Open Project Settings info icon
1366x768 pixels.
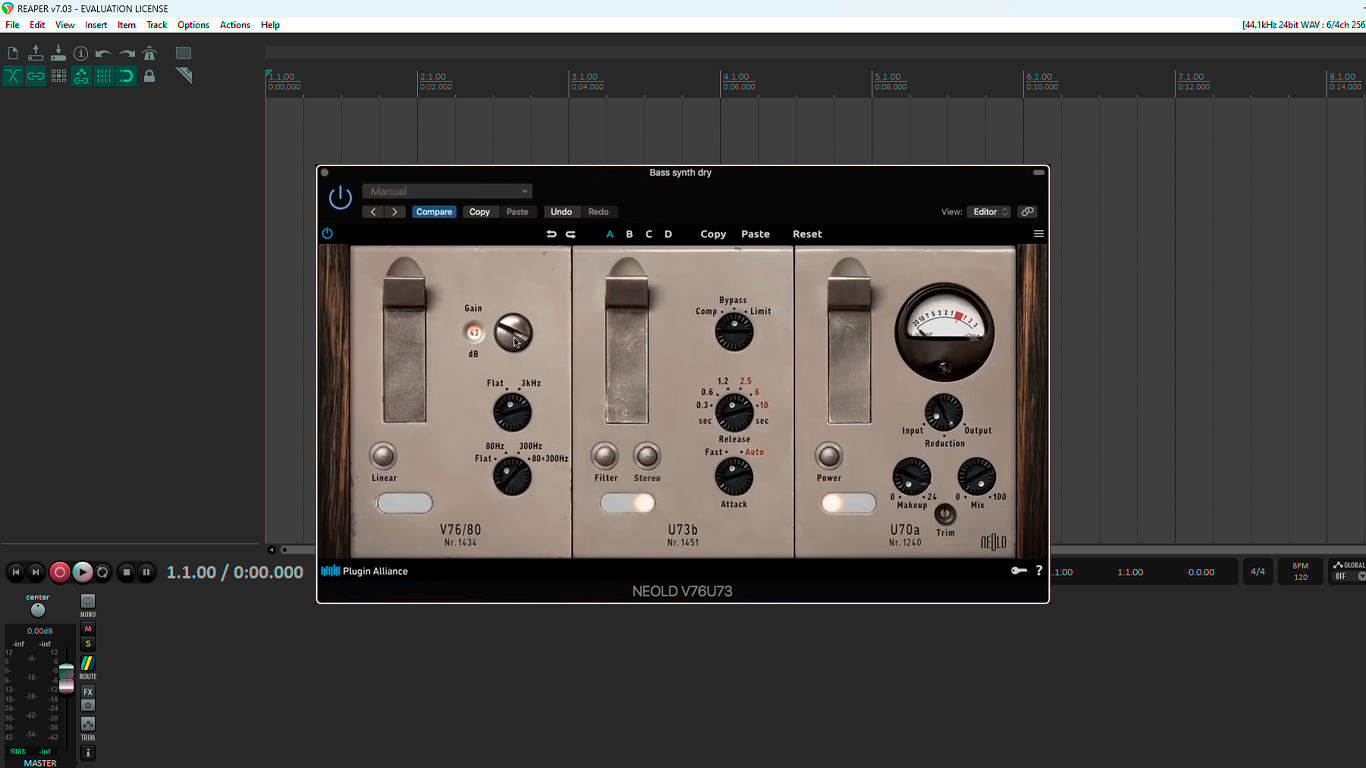[x=81, y=53]
